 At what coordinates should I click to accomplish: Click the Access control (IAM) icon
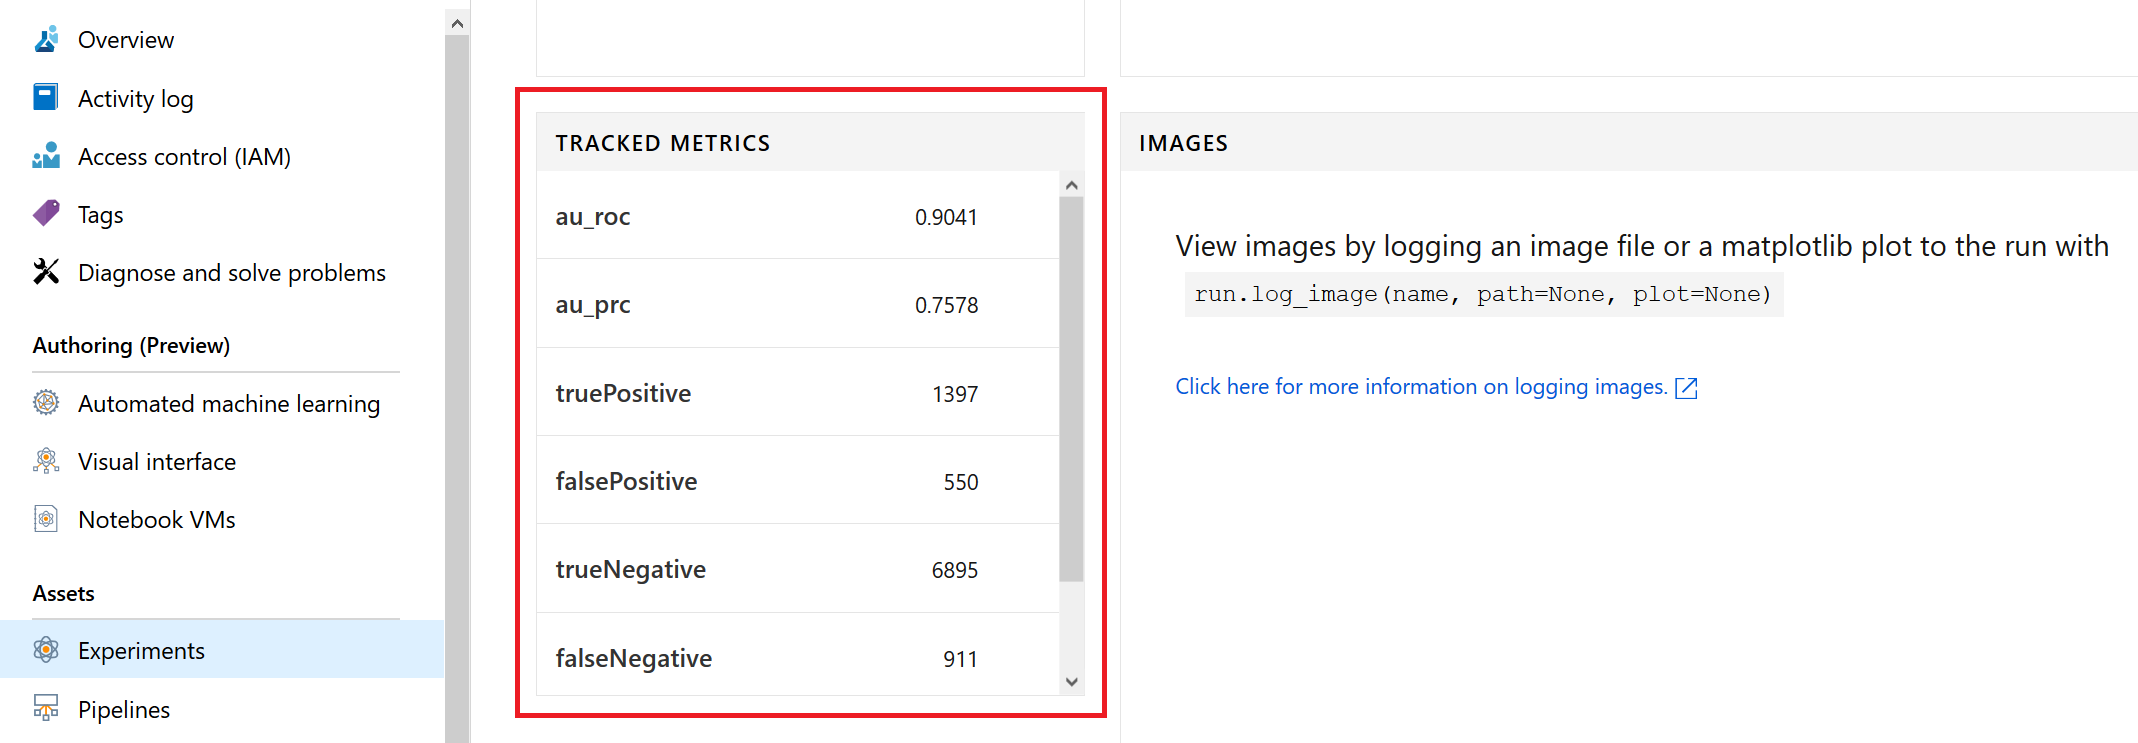(46, 156)
